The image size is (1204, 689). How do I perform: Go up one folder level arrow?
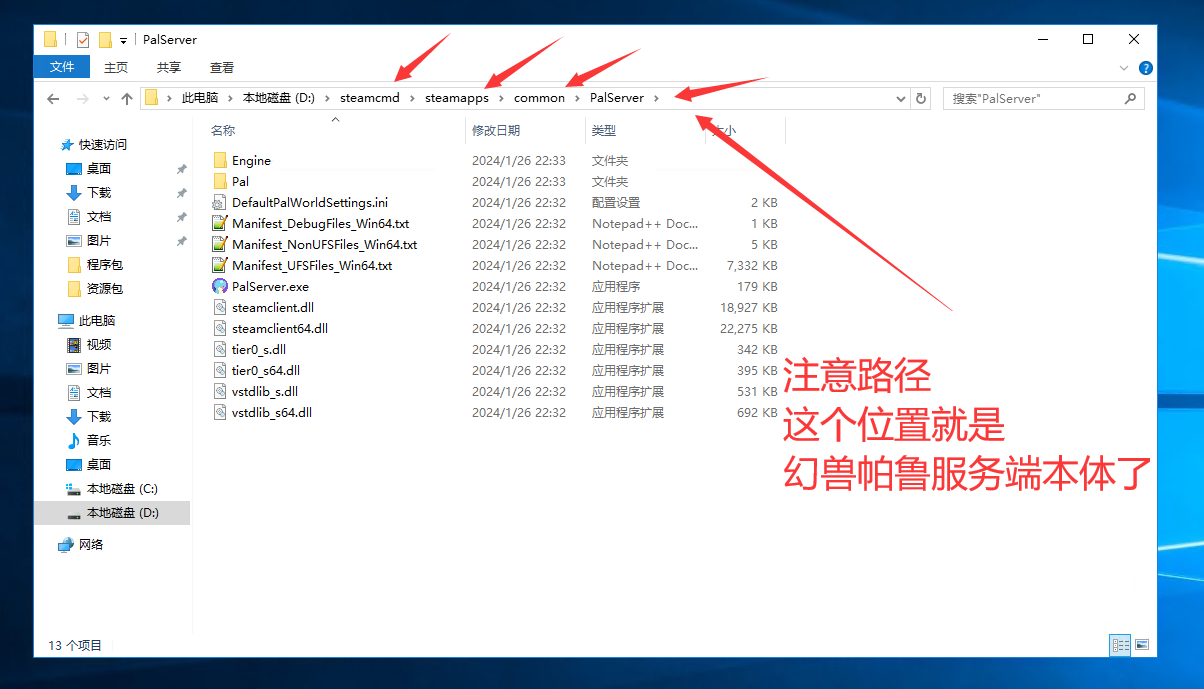pos(126,98)
